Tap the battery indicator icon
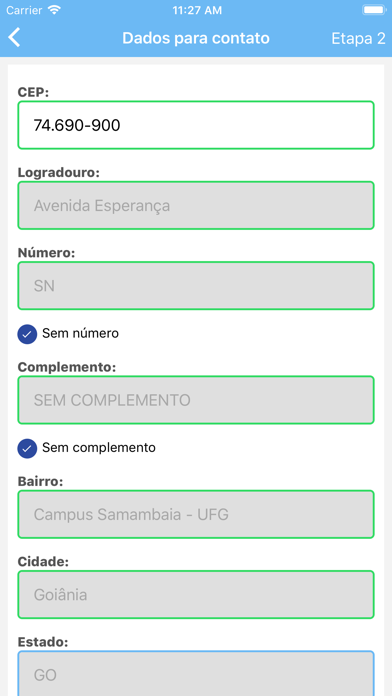This screenshot has width=392, height=696. click(x=374, y=10)
